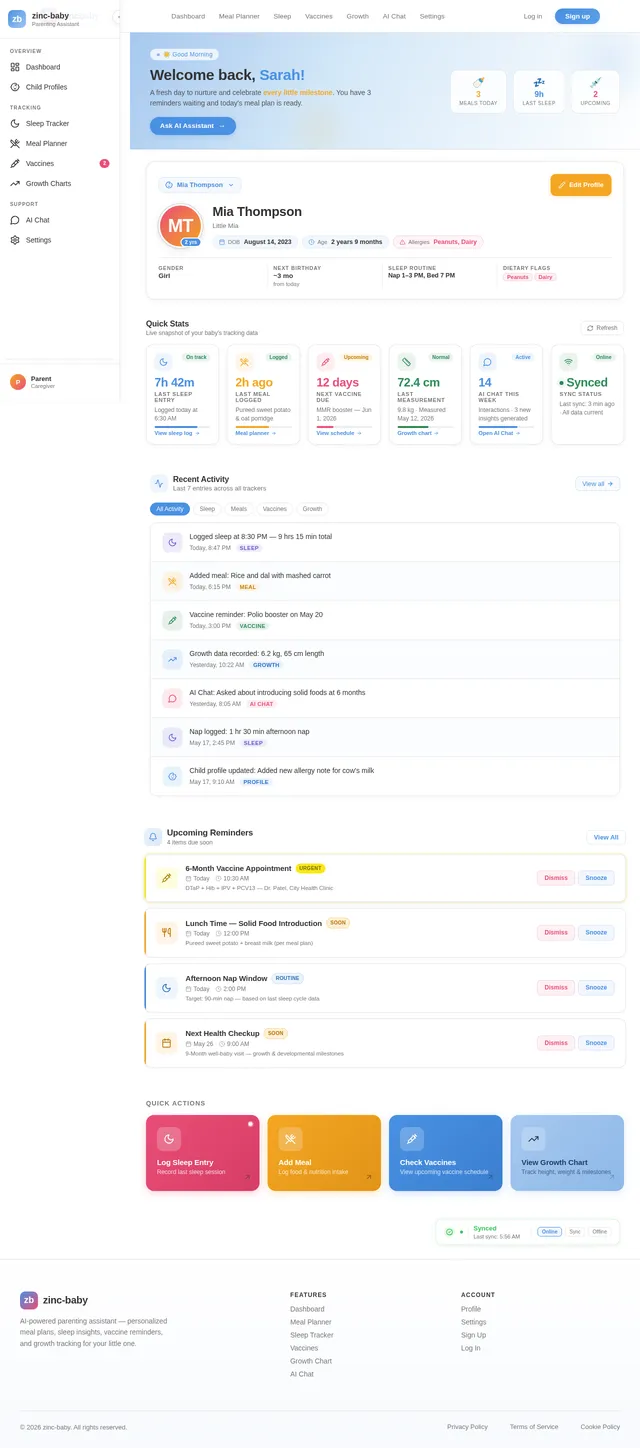Viewport: 640px width, 1448px height.
Task: Click the Log Sleep Entry moon icon
Action: tap(169, 1139)
